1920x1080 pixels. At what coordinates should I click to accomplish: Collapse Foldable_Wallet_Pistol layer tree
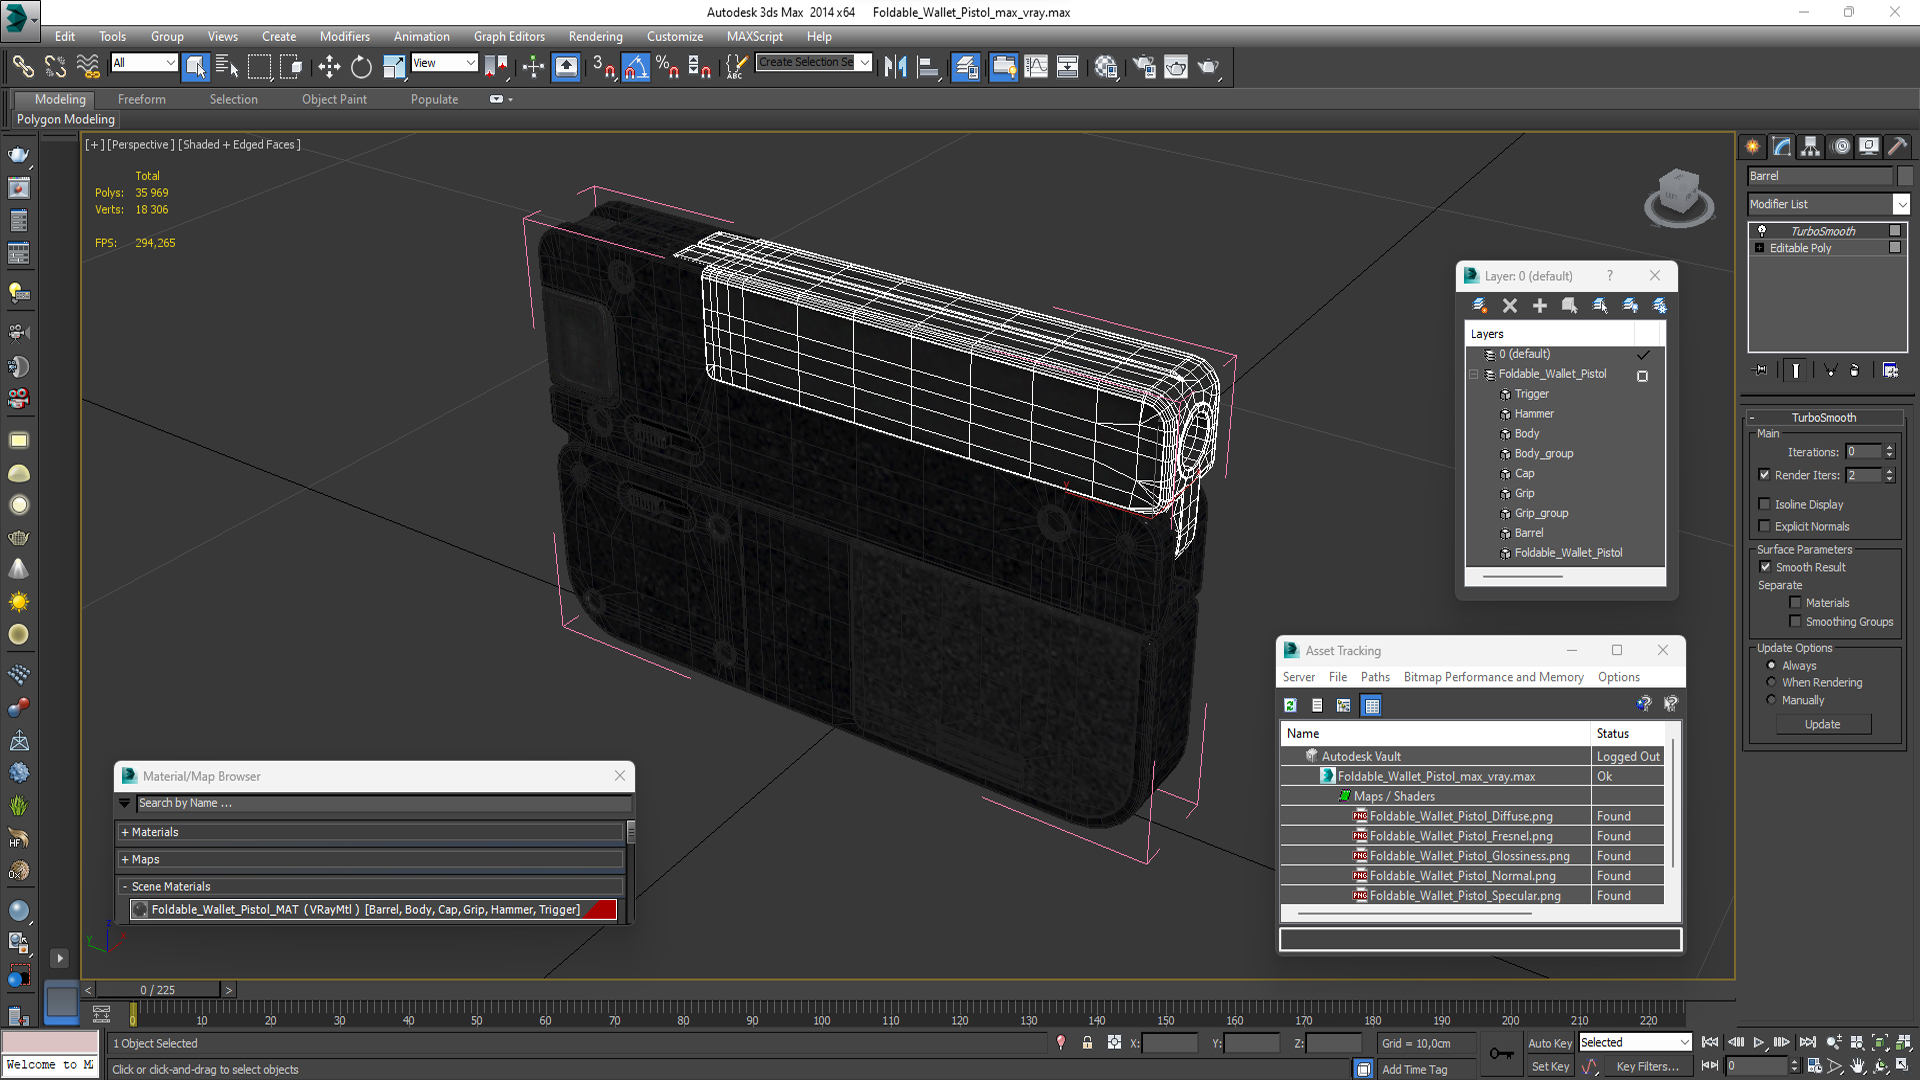[x=1474, y=374]
